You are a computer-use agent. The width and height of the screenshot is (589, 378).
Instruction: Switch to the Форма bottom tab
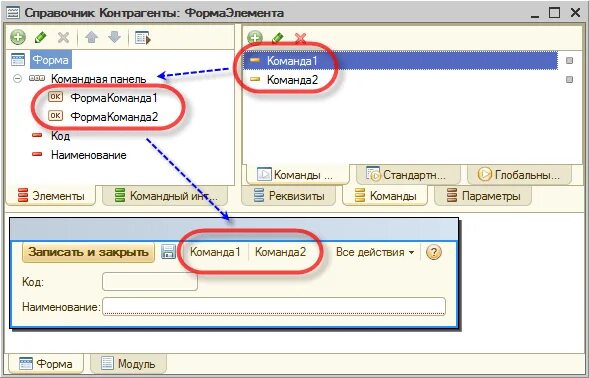pyautogui.click(x=45, y=363)
